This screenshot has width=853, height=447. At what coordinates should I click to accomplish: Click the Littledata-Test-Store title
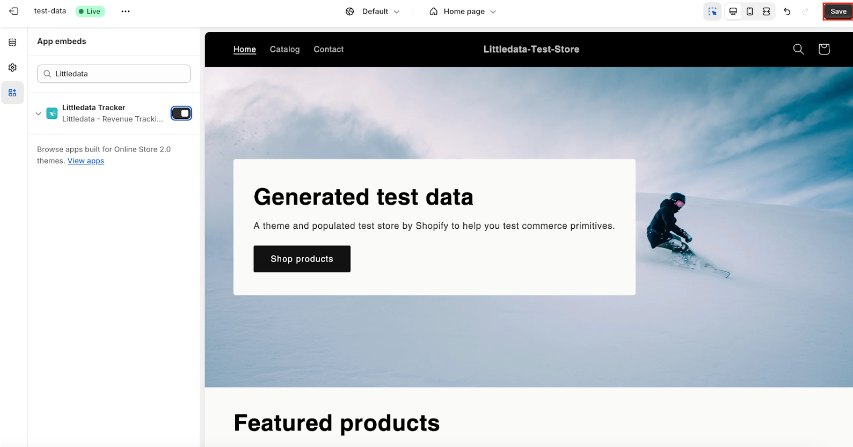point(531,49)
